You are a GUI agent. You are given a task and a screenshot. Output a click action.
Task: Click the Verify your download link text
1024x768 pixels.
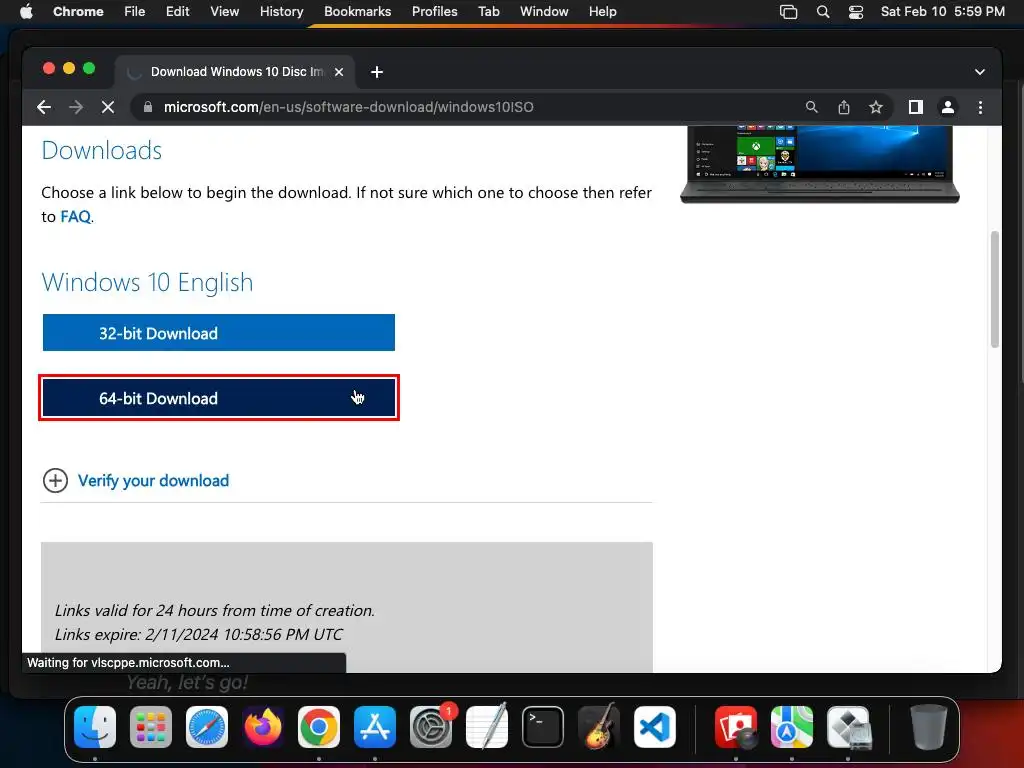pyautogui.click(x=153, y=481)
